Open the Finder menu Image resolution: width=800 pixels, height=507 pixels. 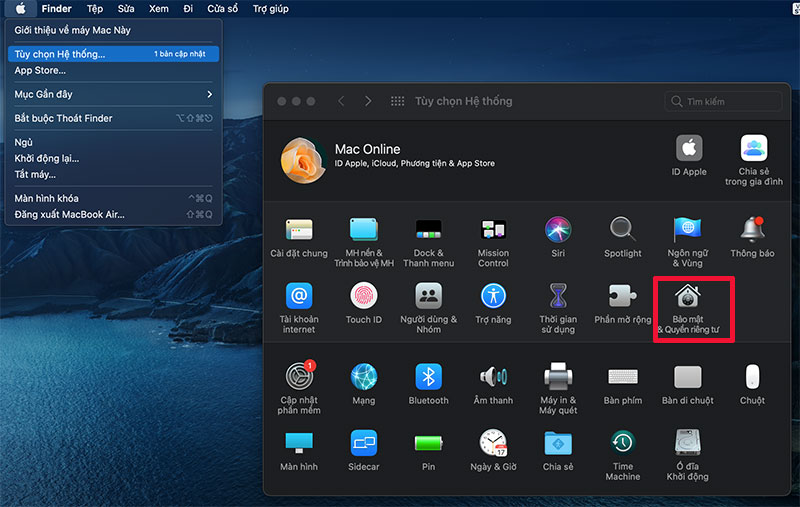pos(57,8)
